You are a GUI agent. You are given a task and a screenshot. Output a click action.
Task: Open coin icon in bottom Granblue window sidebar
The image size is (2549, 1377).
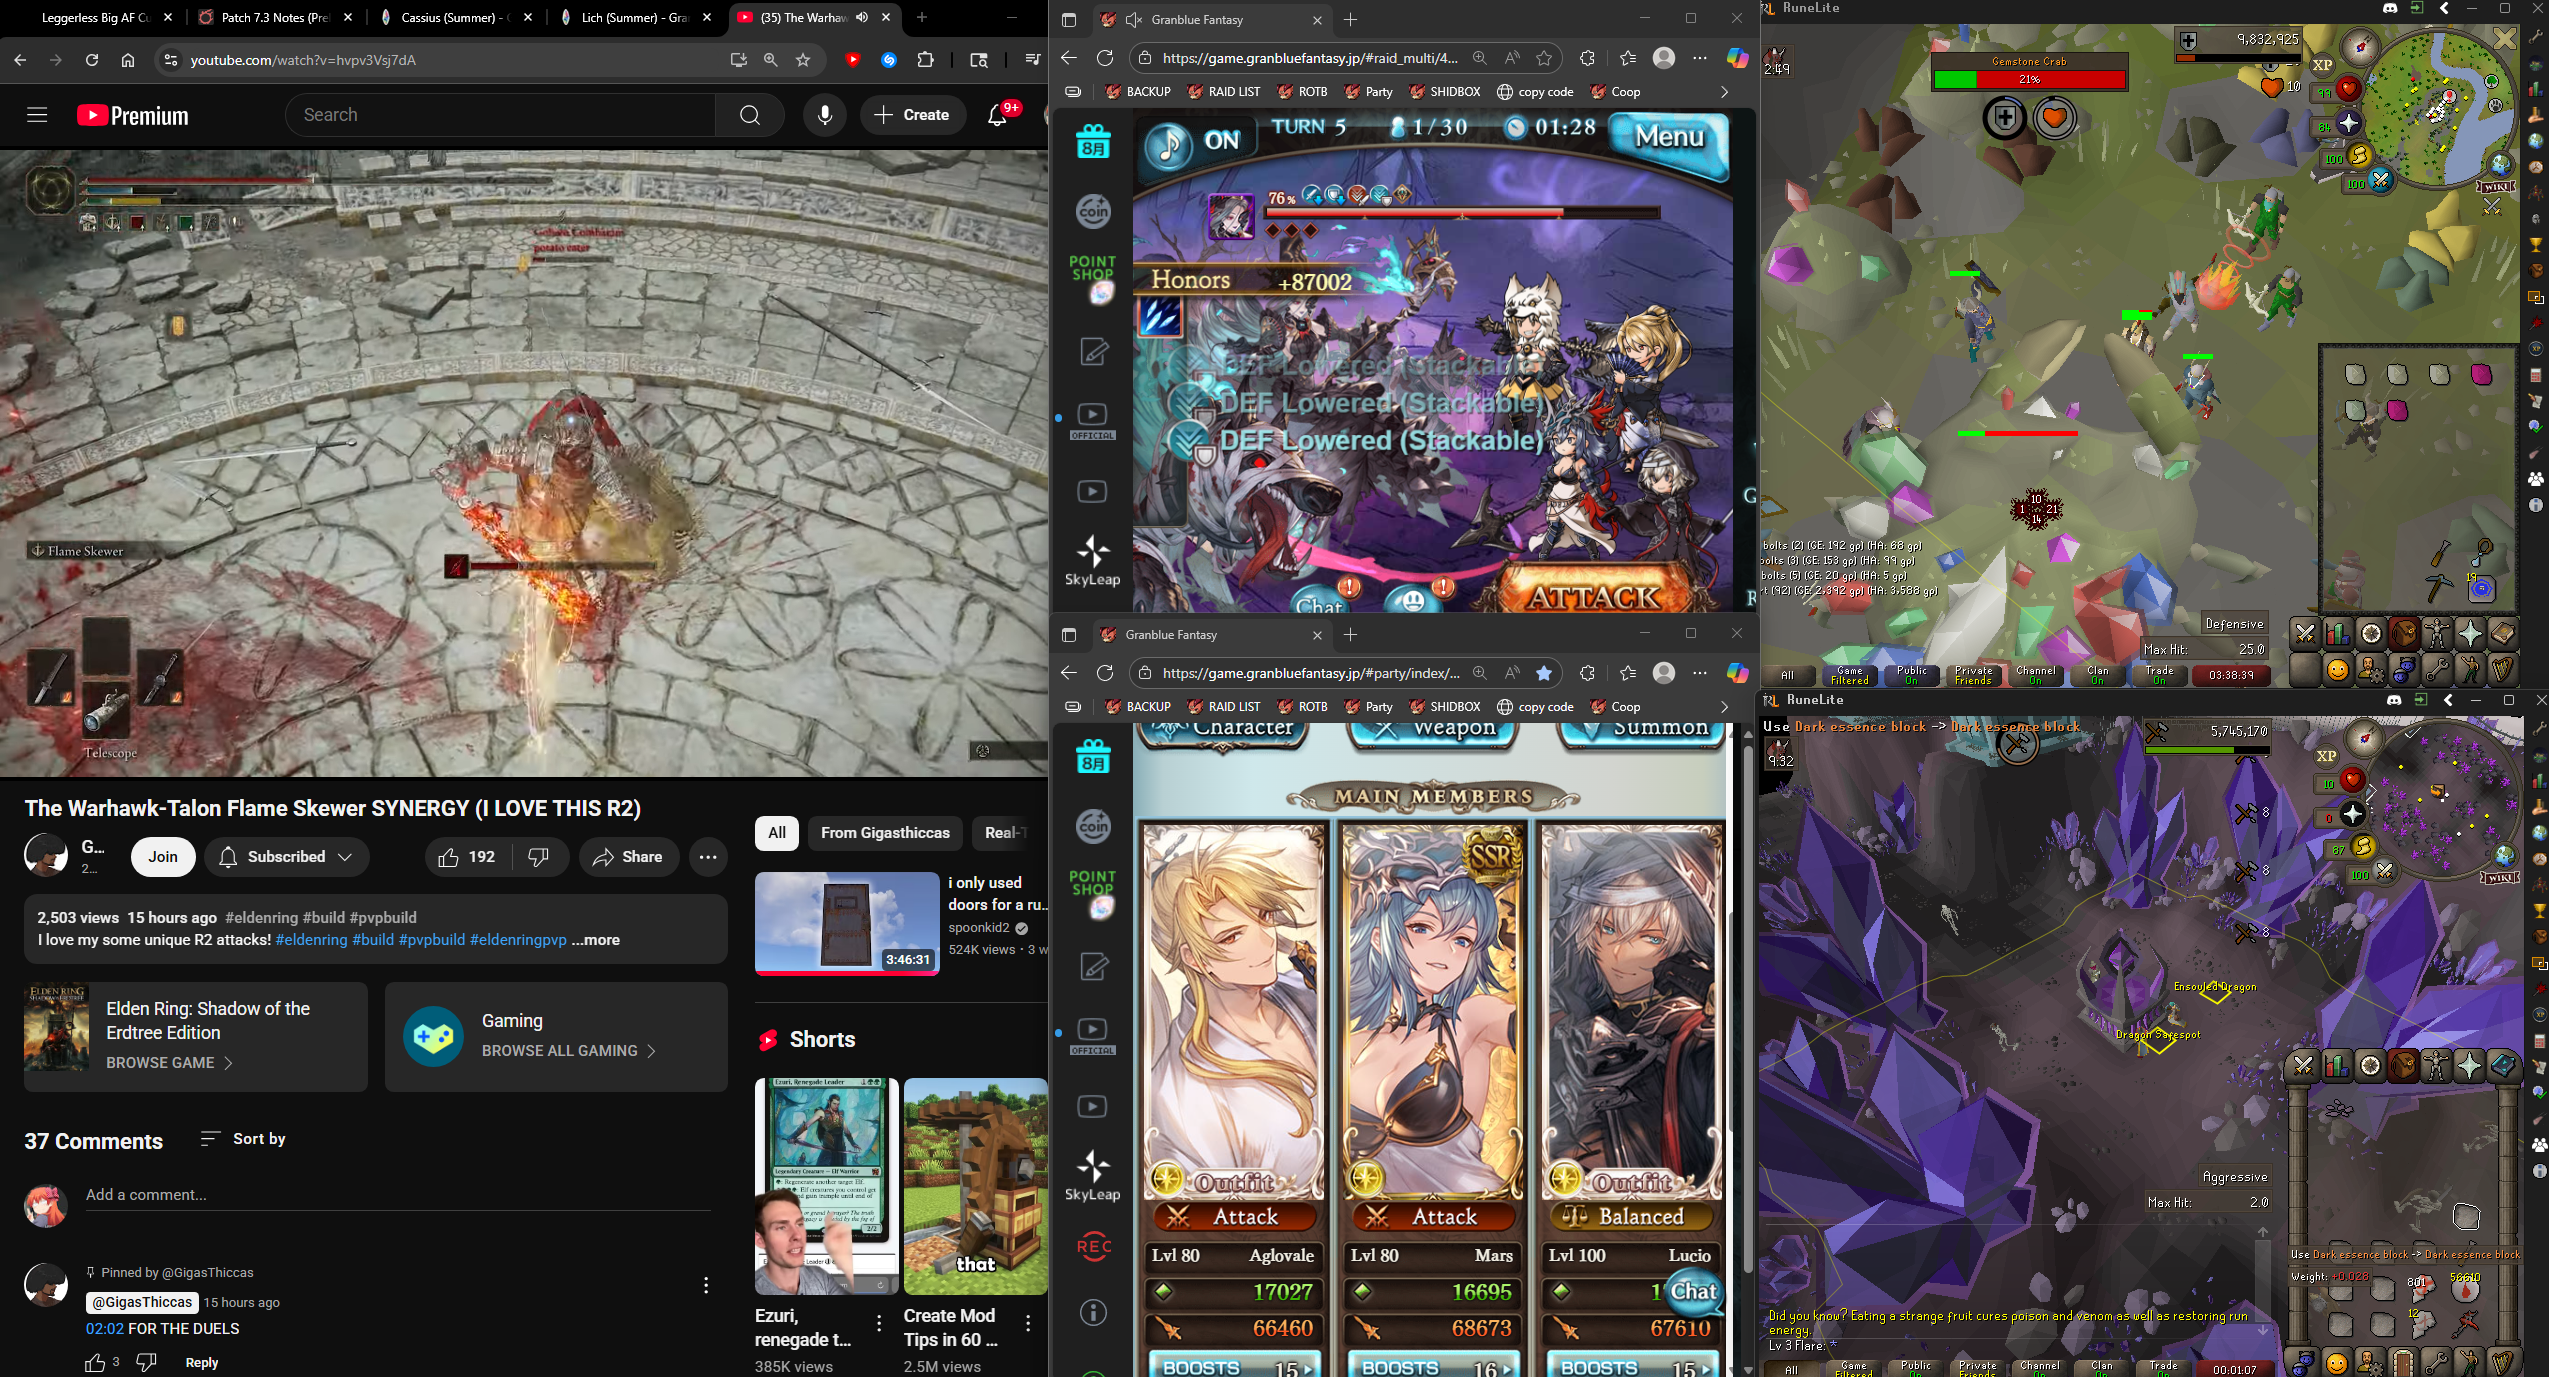(x=1093, y=826)
